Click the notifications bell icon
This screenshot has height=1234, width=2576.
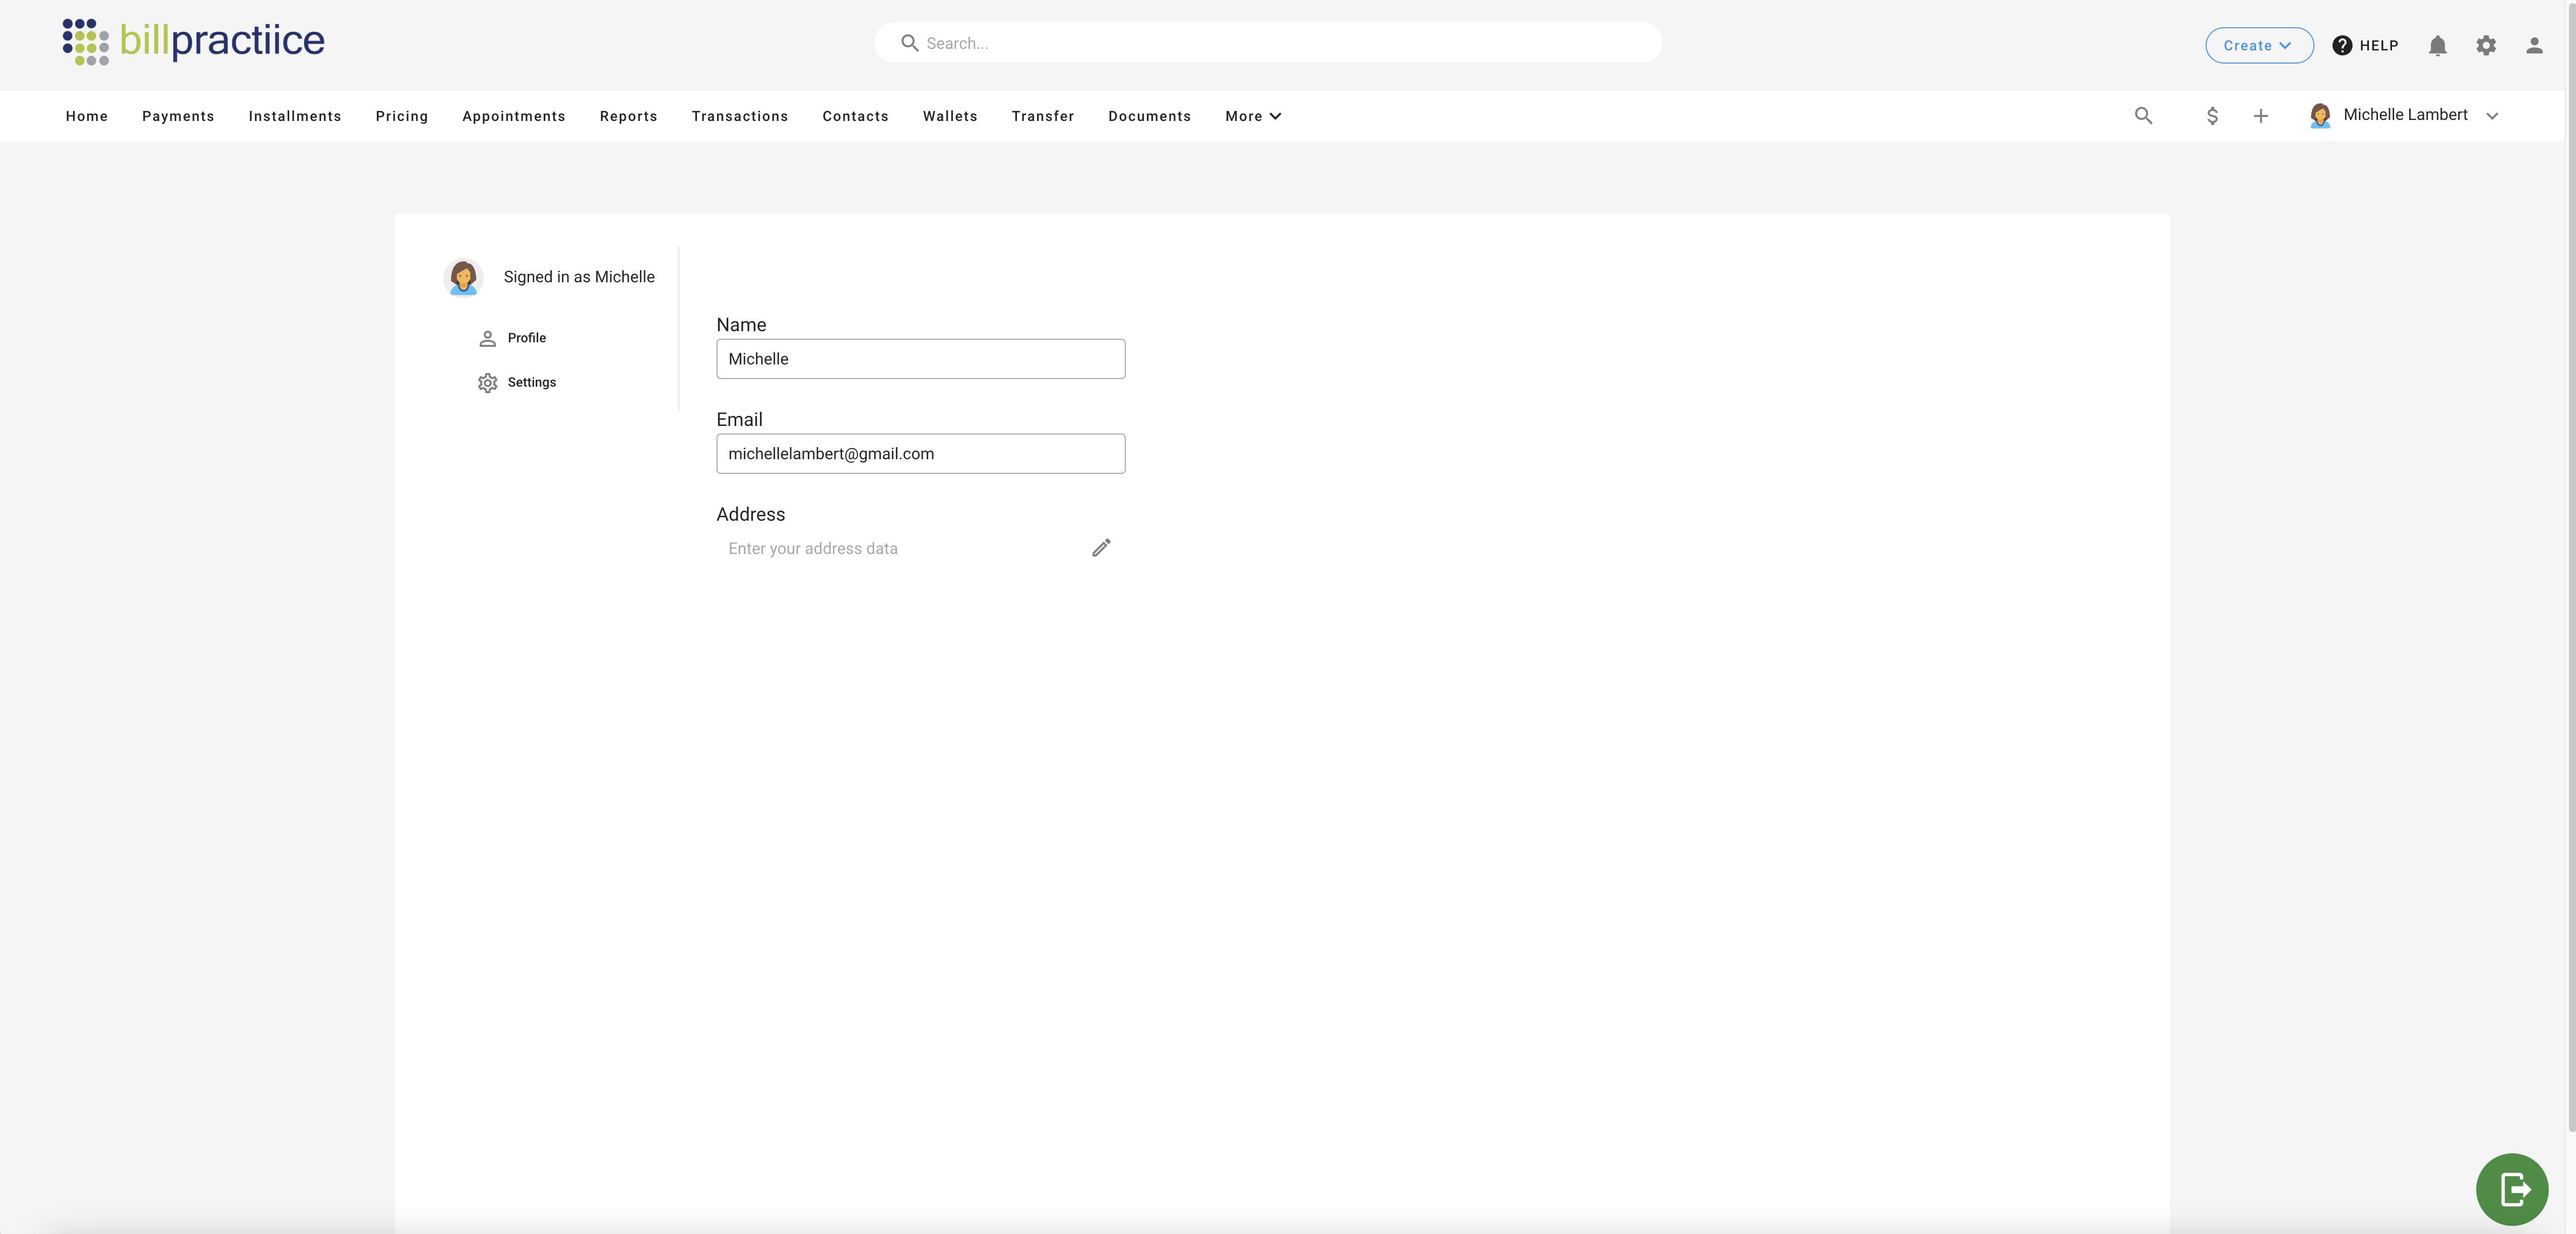tap(2437, 45)
